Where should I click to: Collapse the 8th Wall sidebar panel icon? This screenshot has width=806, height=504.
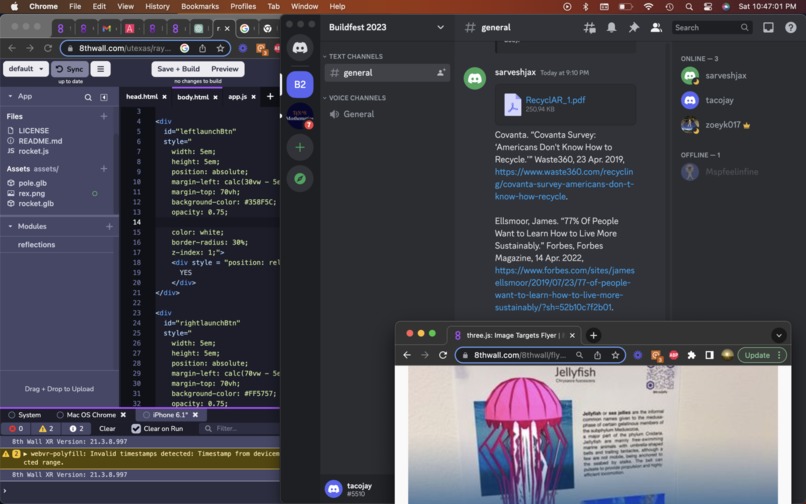[104, 97]
